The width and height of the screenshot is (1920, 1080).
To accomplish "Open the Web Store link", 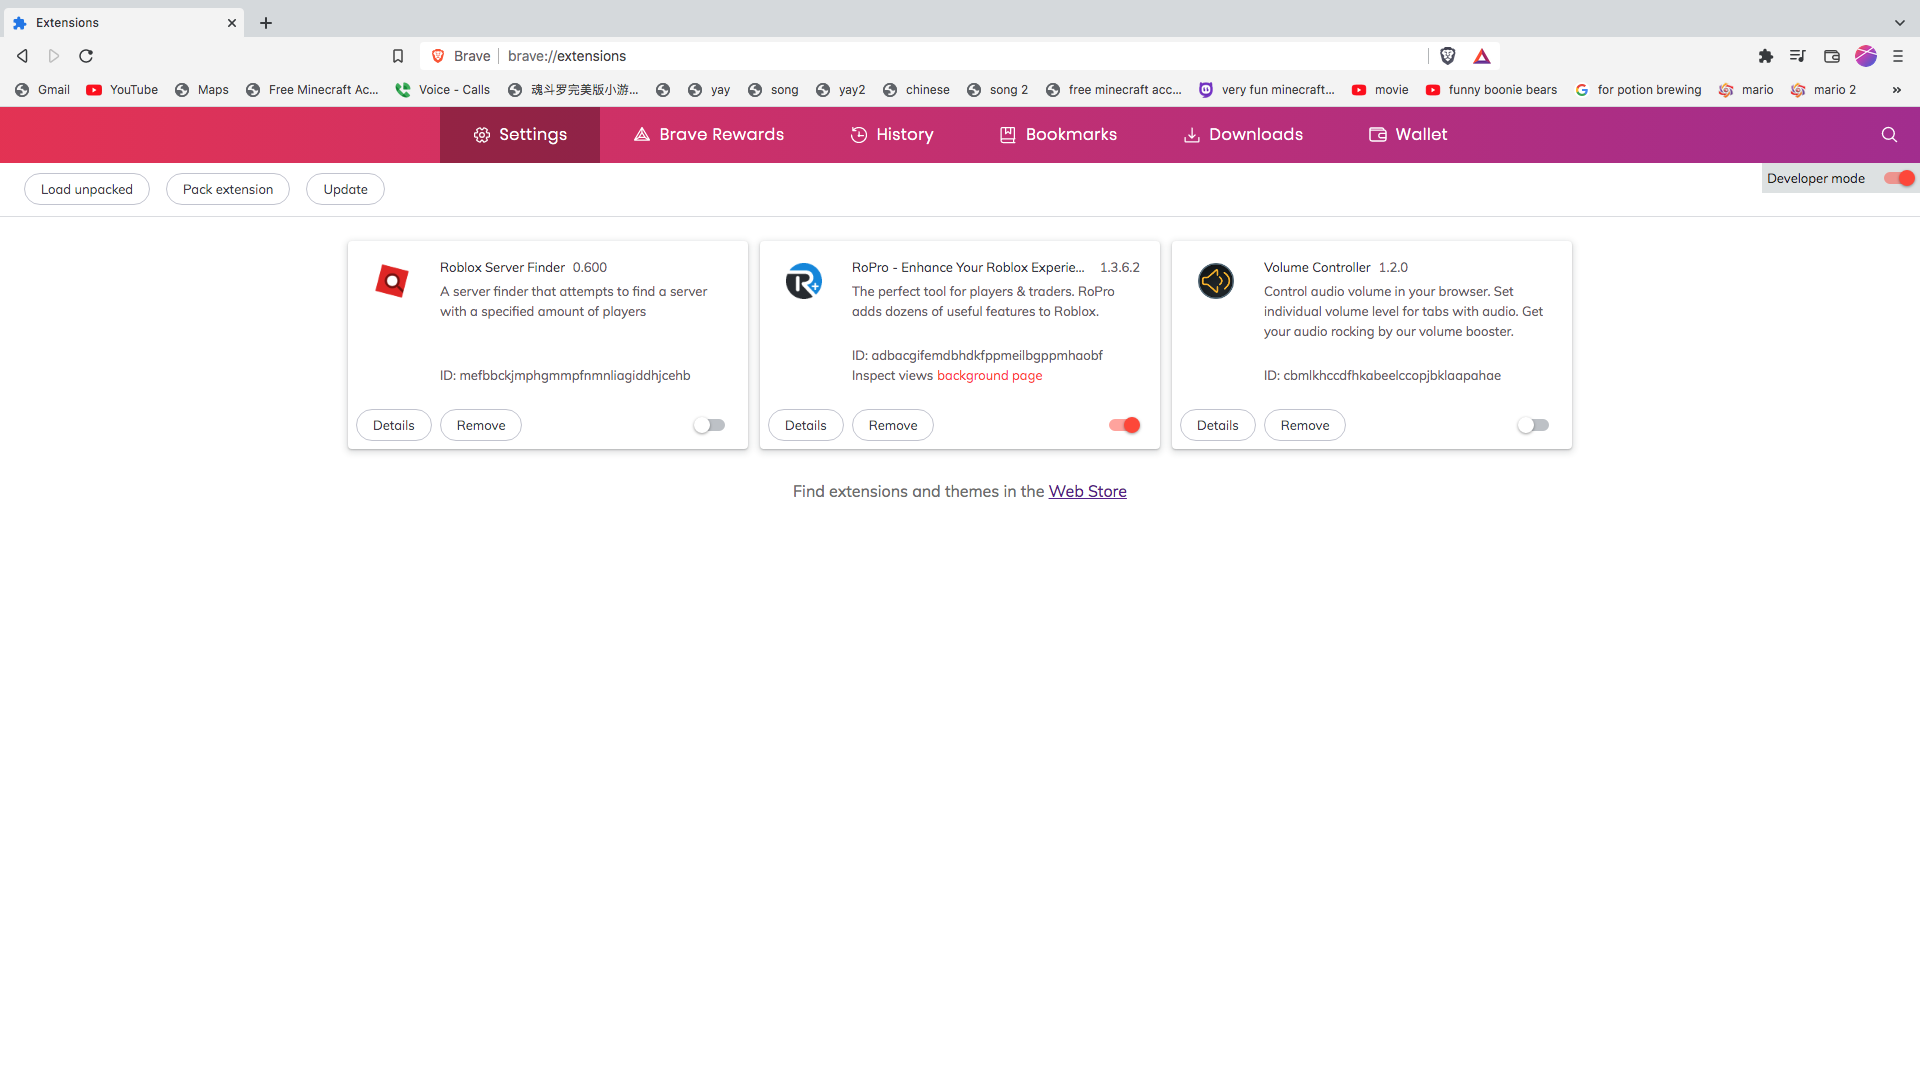I will coord(1087,491).
